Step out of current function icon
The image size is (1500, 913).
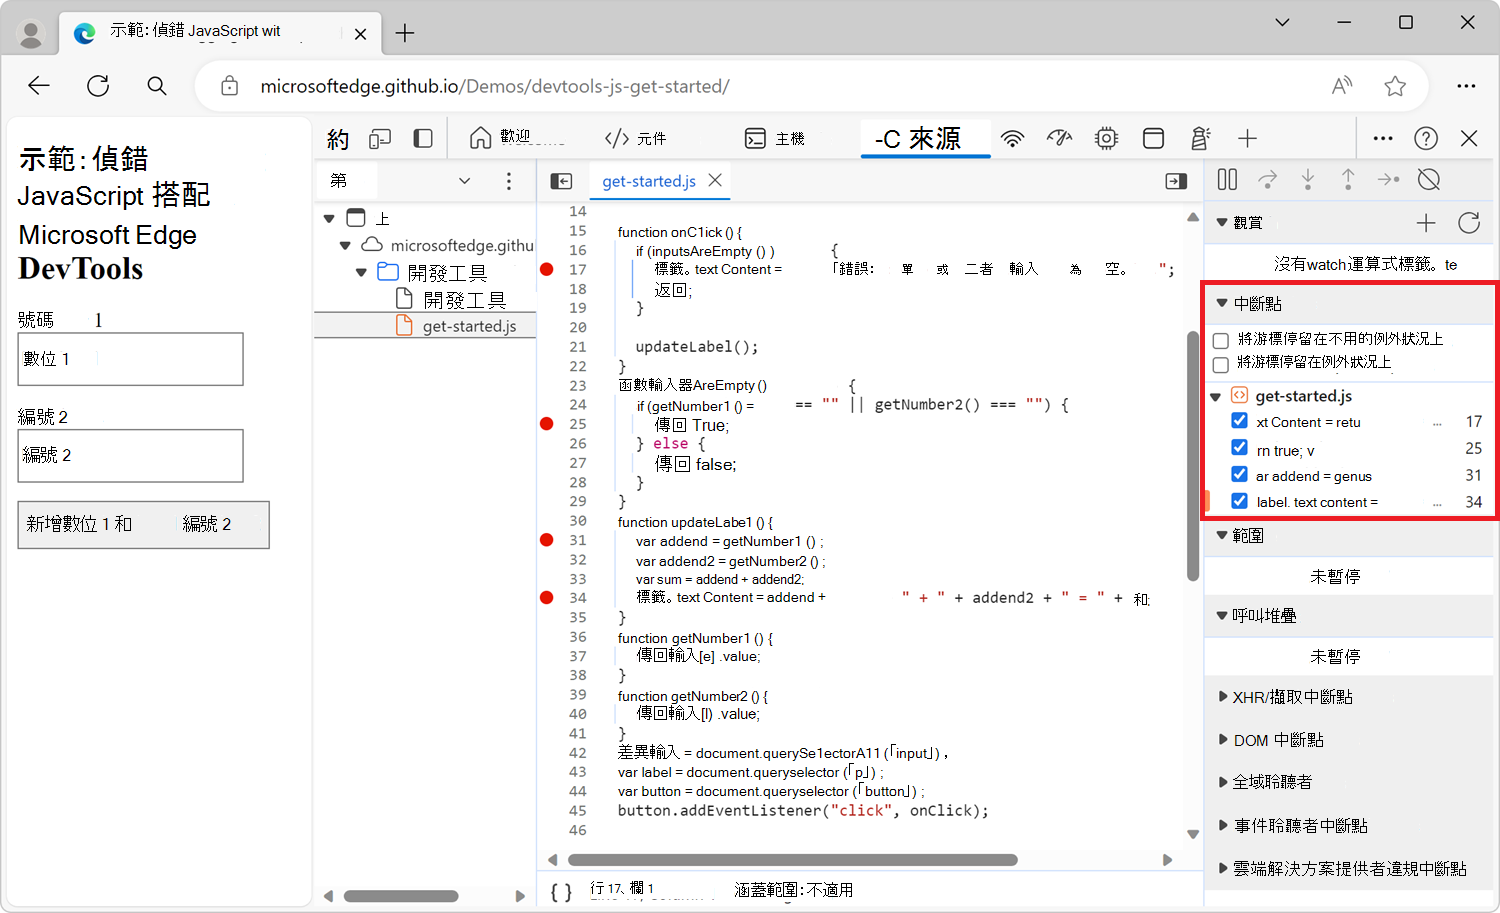coord(1348,179)
